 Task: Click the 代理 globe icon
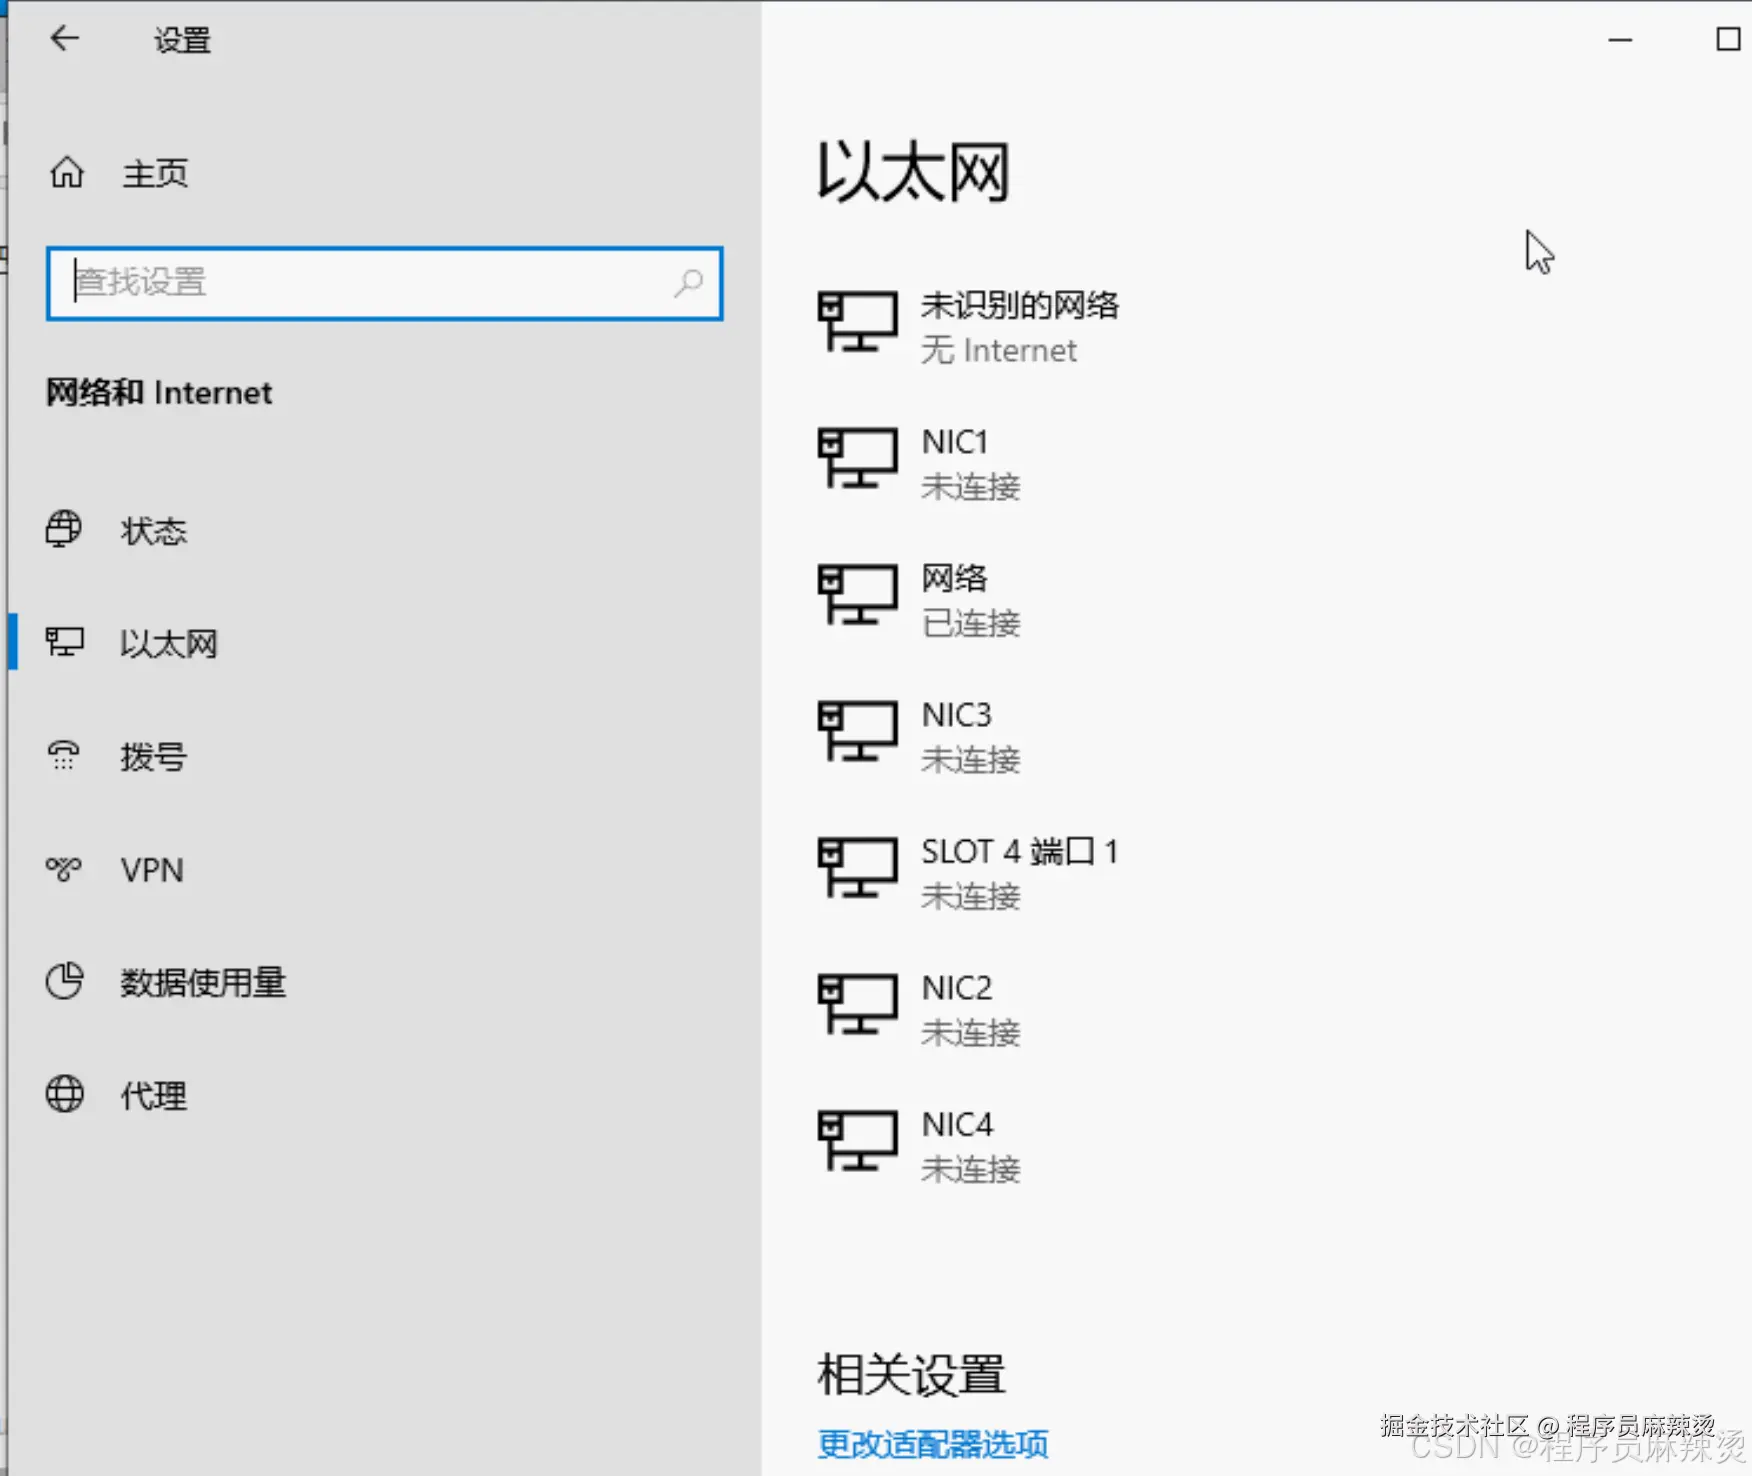click(x=63, y=1094)
